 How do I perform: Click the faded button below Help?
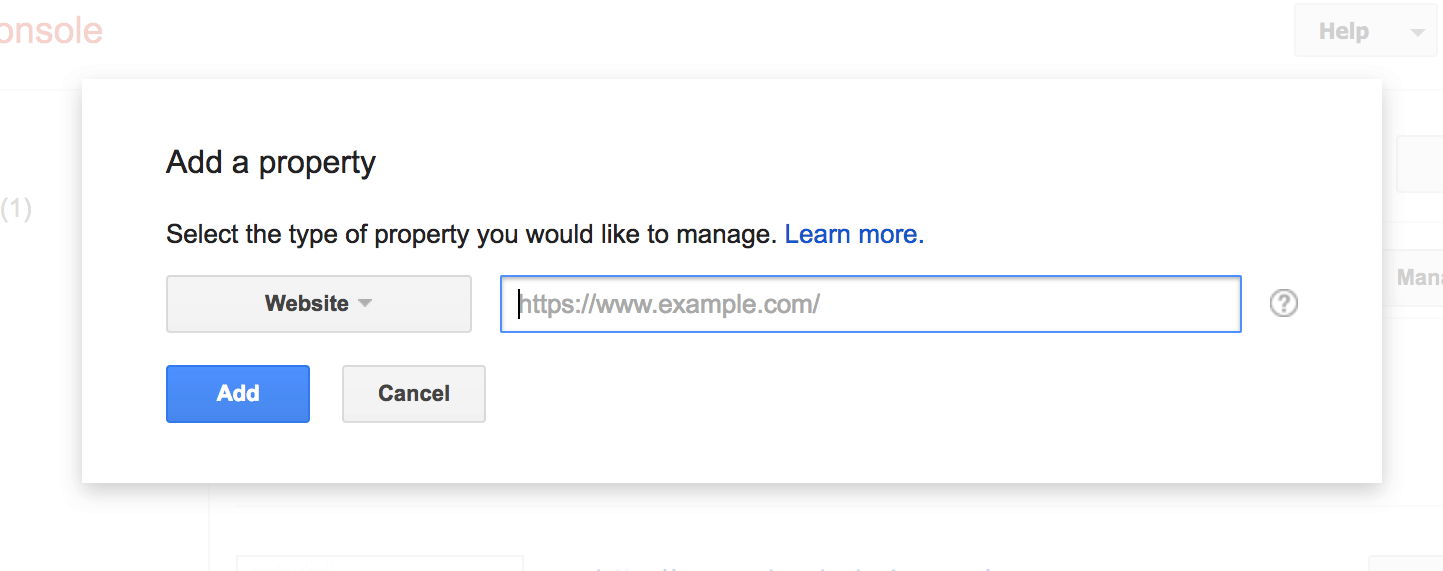point(1419,164)
